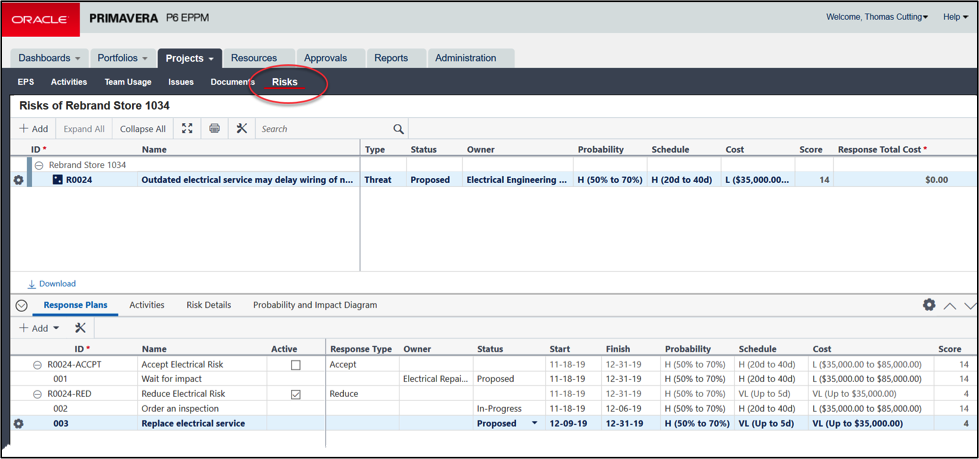Click the Download link
The height and width of the screenshot is (459, 979).
[52, 284]
